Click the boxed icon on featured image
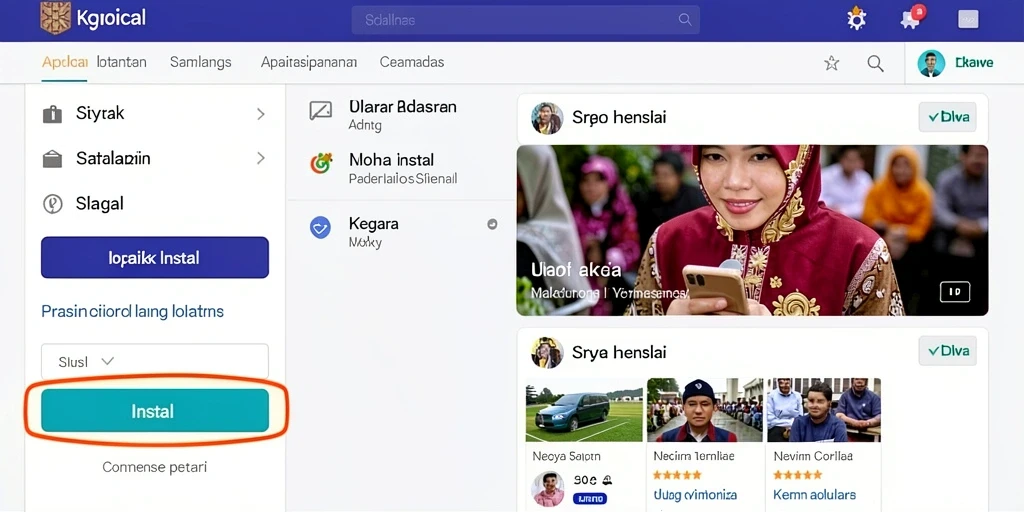 click(955, 292)
